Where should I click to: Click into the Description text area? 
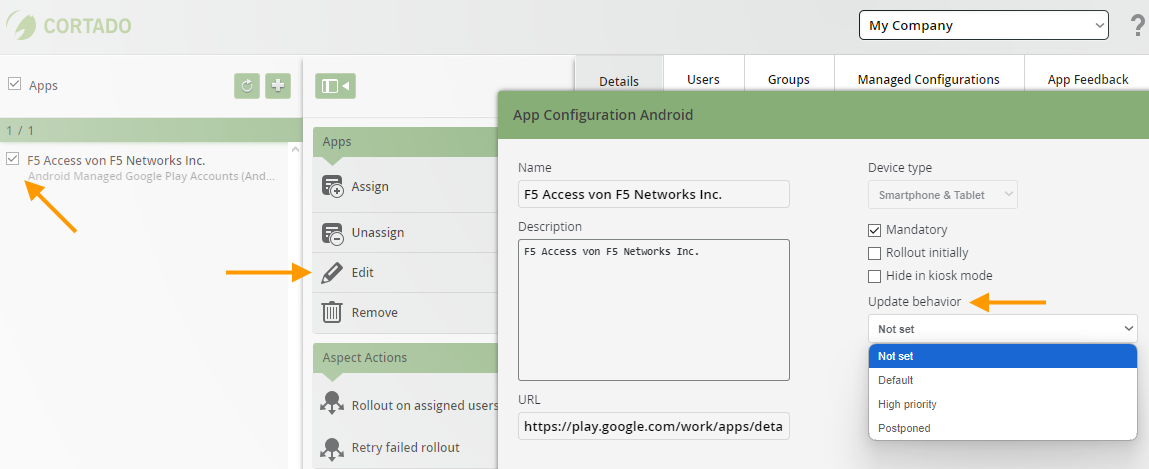(x=654, y=310)
